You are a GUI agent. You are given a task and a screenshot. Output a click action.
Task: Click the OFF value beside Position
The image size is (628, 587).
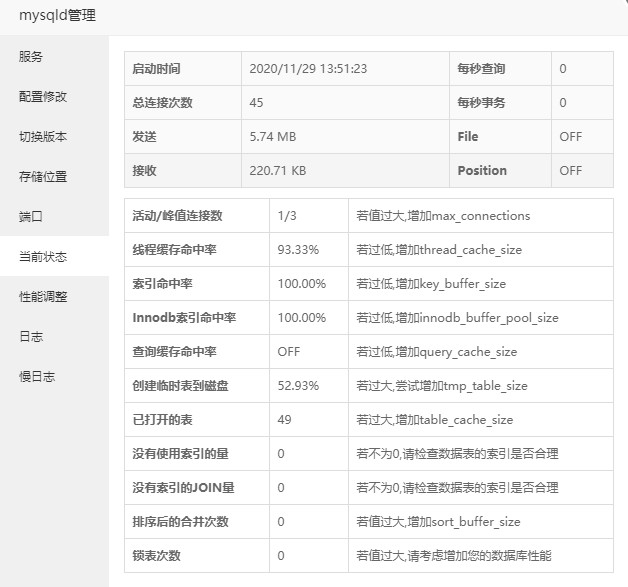click(571, 171)
